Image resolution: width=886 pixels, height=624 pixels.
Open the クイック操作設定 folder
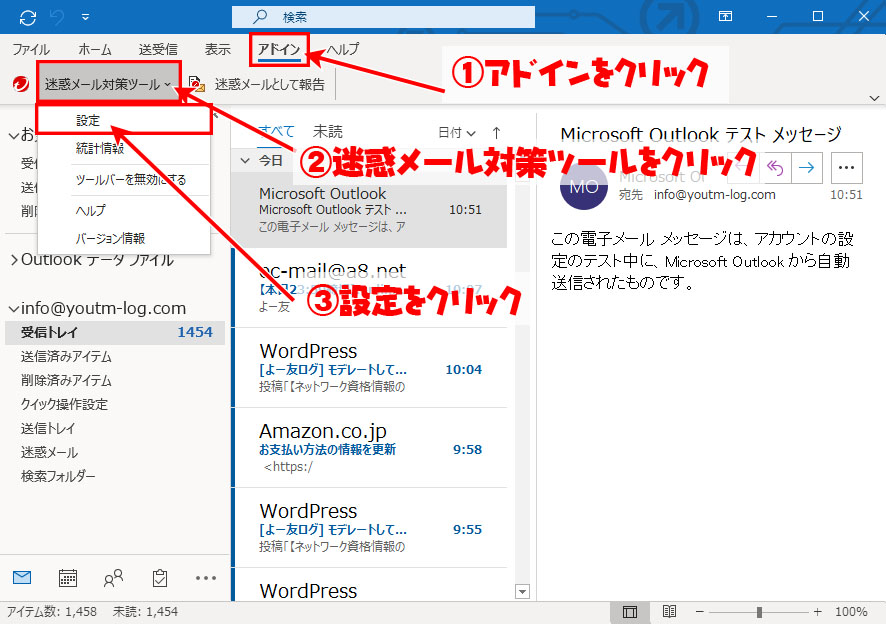tap(64, 404)
